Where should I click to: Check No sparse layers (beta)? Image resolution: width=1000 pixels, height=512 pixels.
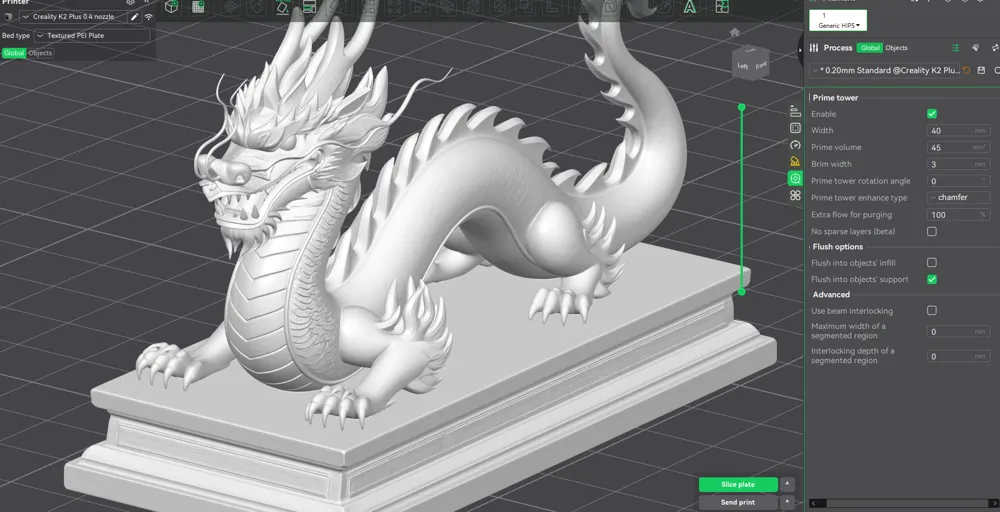[932, 231]
